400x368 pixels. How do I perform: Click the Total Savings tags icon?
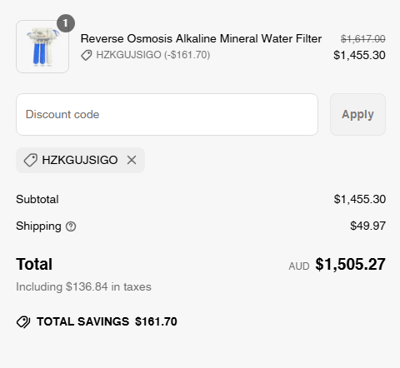click(x=23, y=322)
